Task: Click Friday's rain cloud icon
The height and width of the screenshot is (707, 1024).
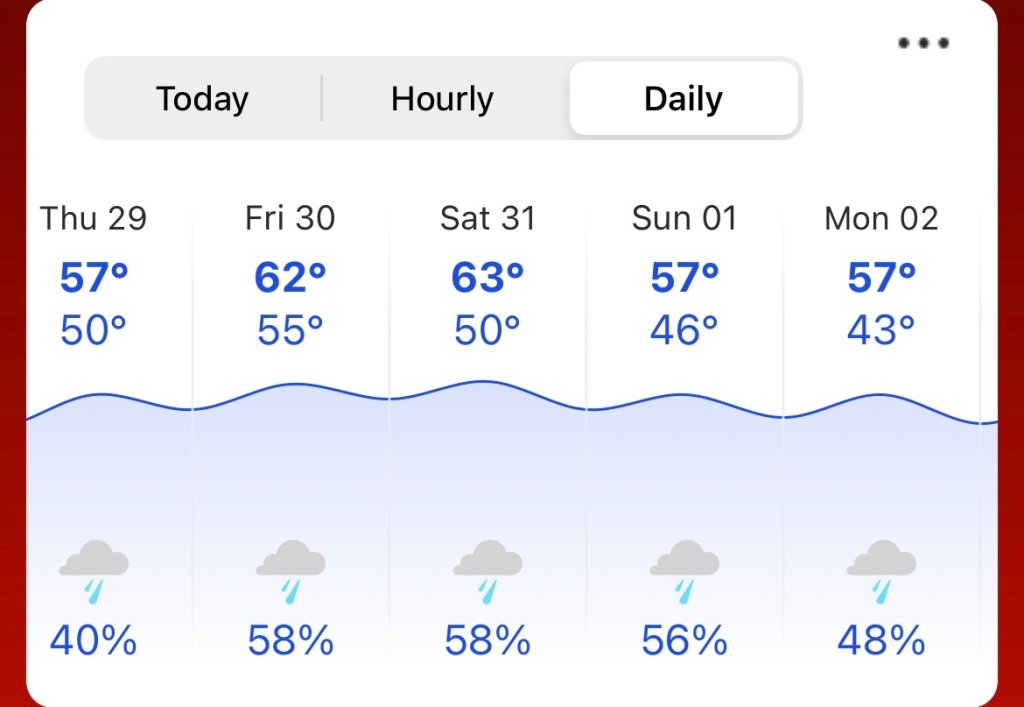Action: pos(290,570)
